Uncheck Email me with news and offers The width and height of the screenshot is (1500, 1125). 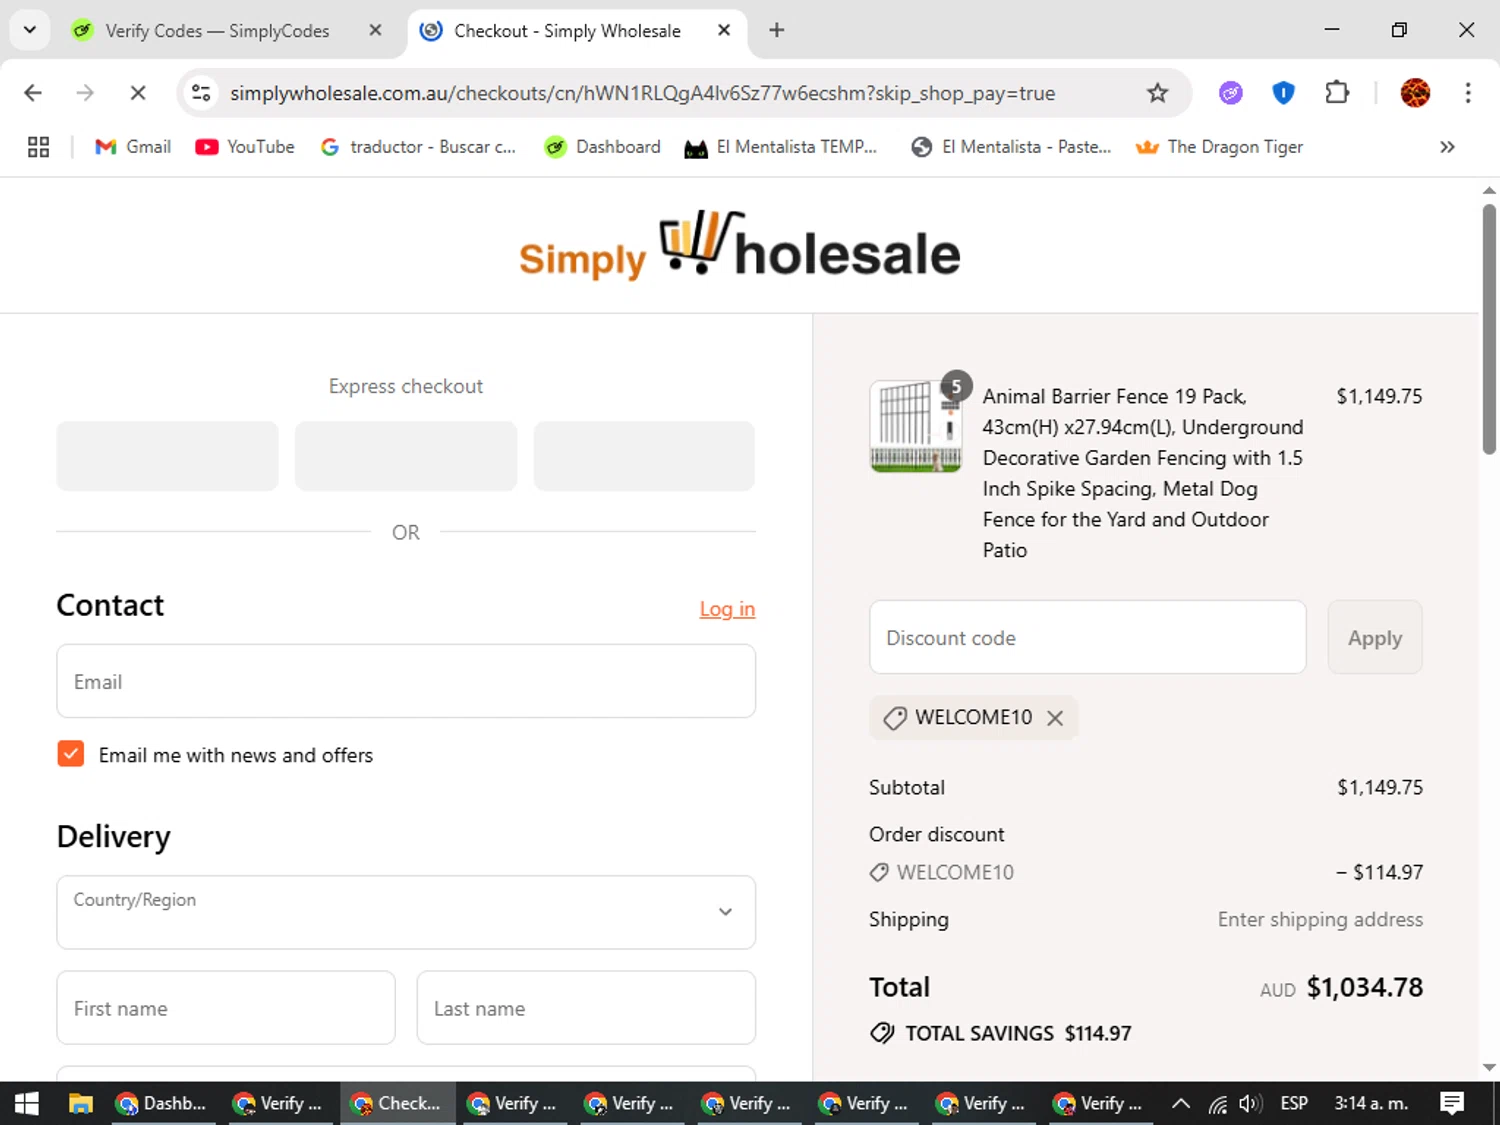pyautogui.click(x=71, y=754)
